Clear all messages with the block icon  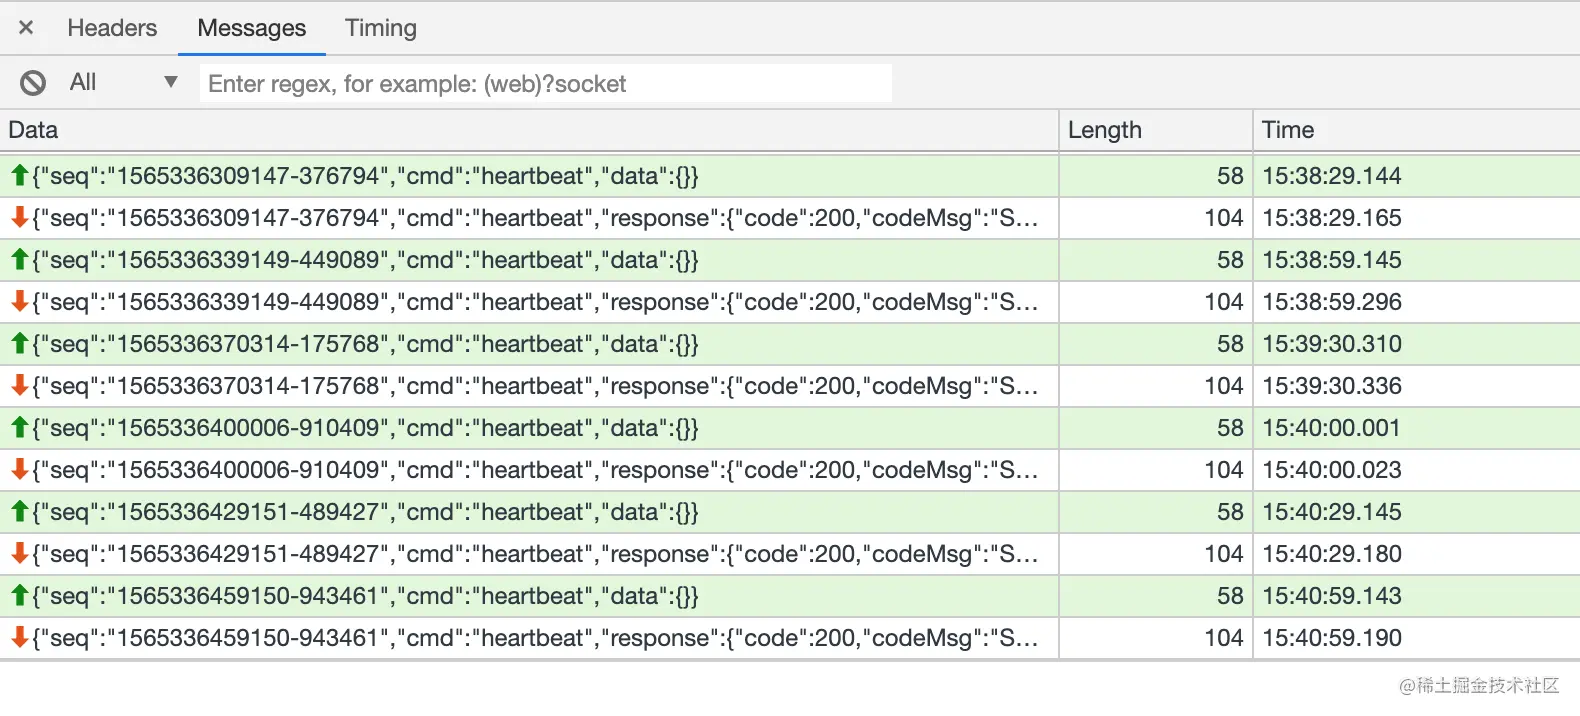(33, 83)
